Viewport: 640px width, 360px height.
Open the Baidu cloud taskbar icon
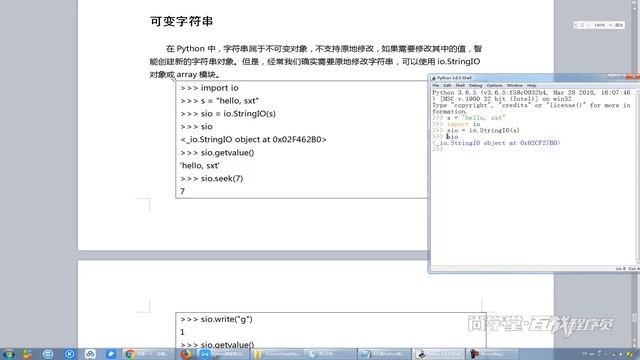pos(90,354)
